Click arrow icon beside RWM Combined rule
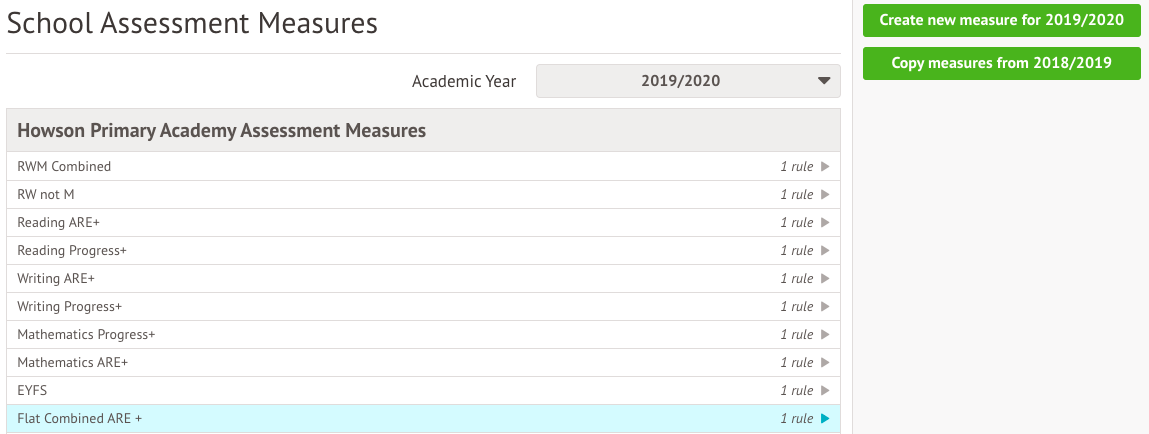 [825, 167]
